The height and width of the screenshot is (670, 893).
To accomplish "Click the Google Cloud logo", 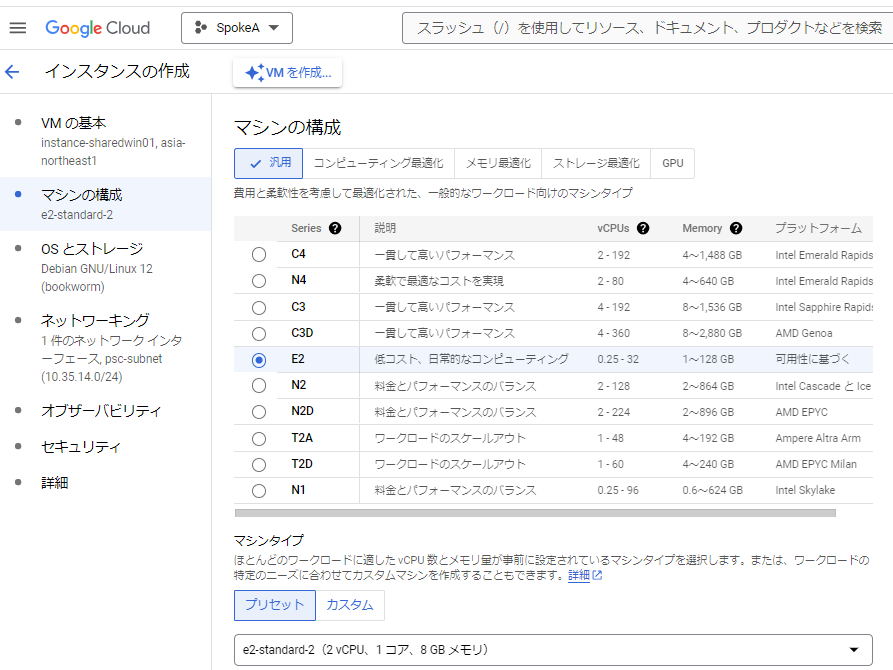I will [97, 28].
